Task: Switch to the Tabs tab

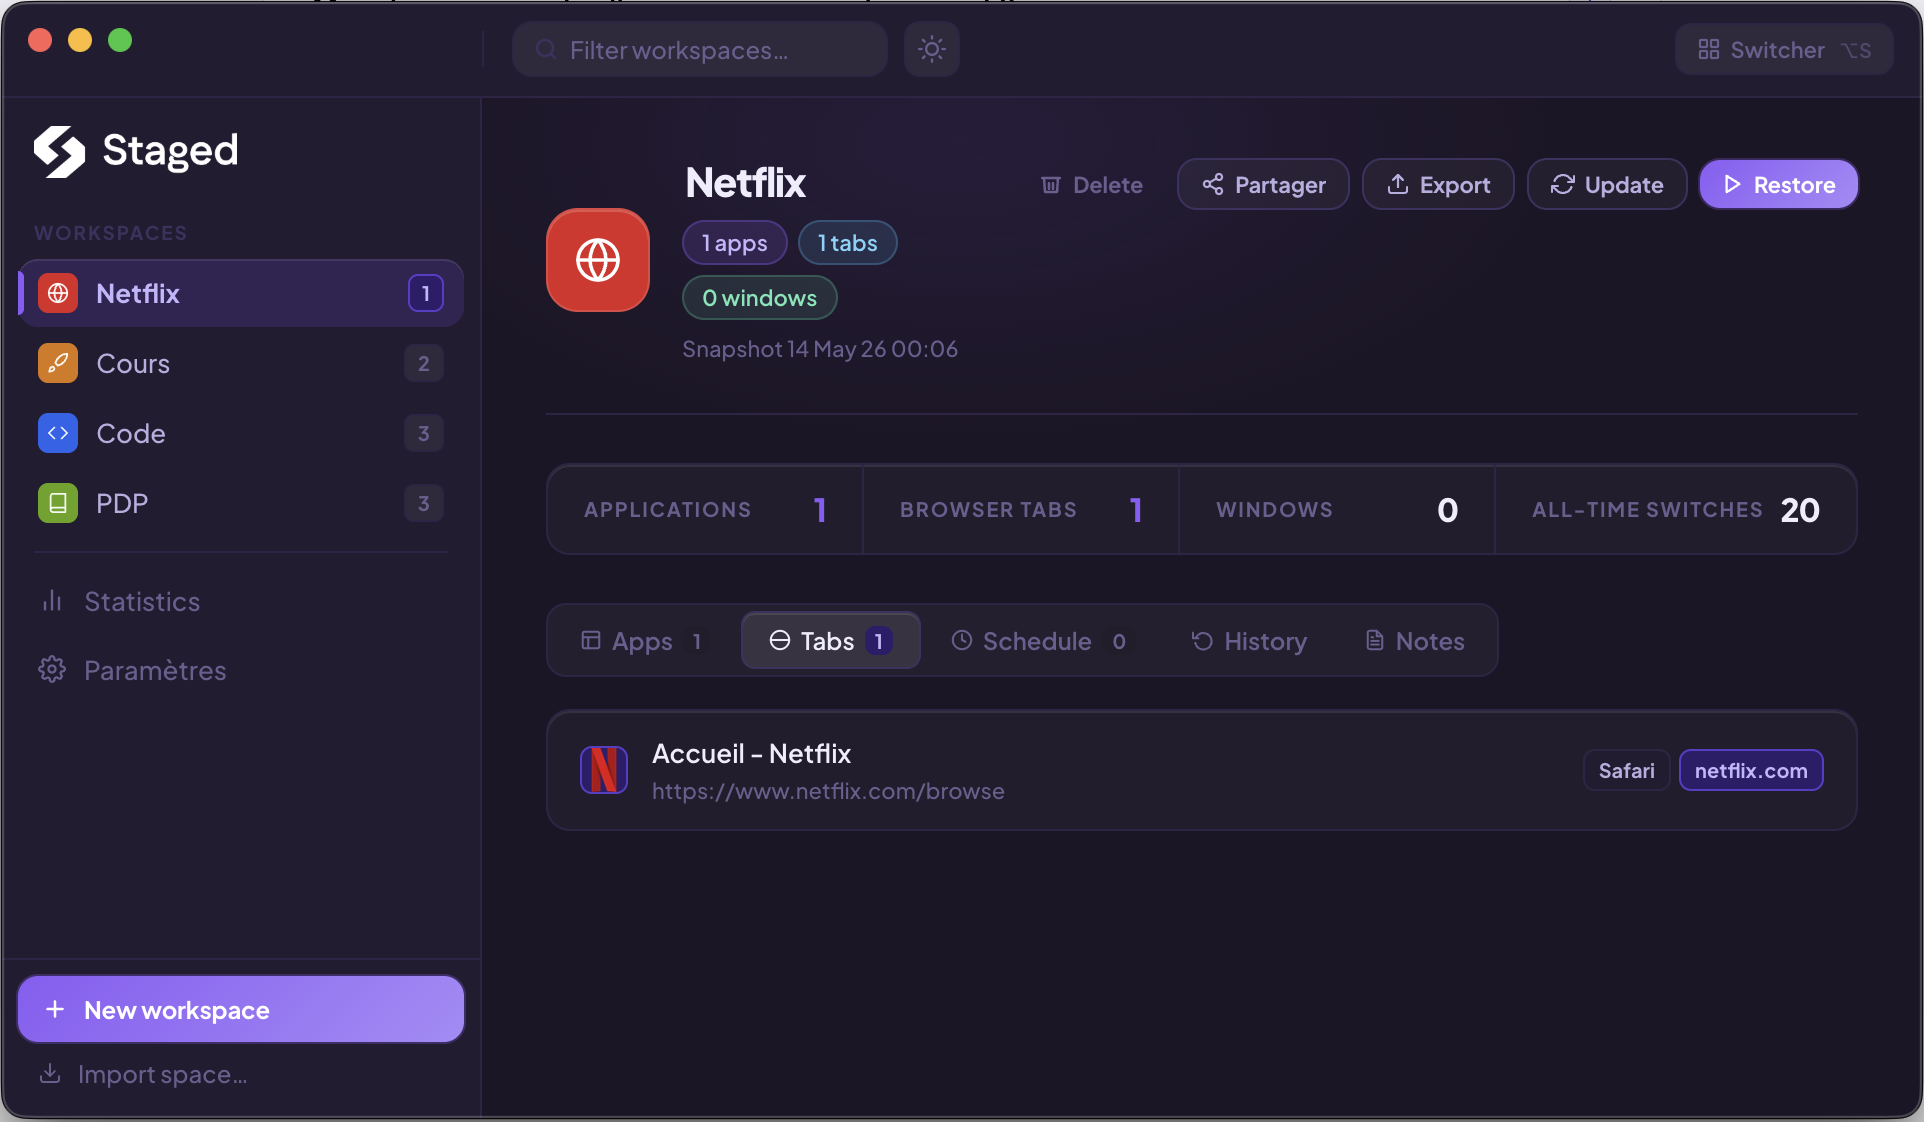Action: tap(830, 641)
